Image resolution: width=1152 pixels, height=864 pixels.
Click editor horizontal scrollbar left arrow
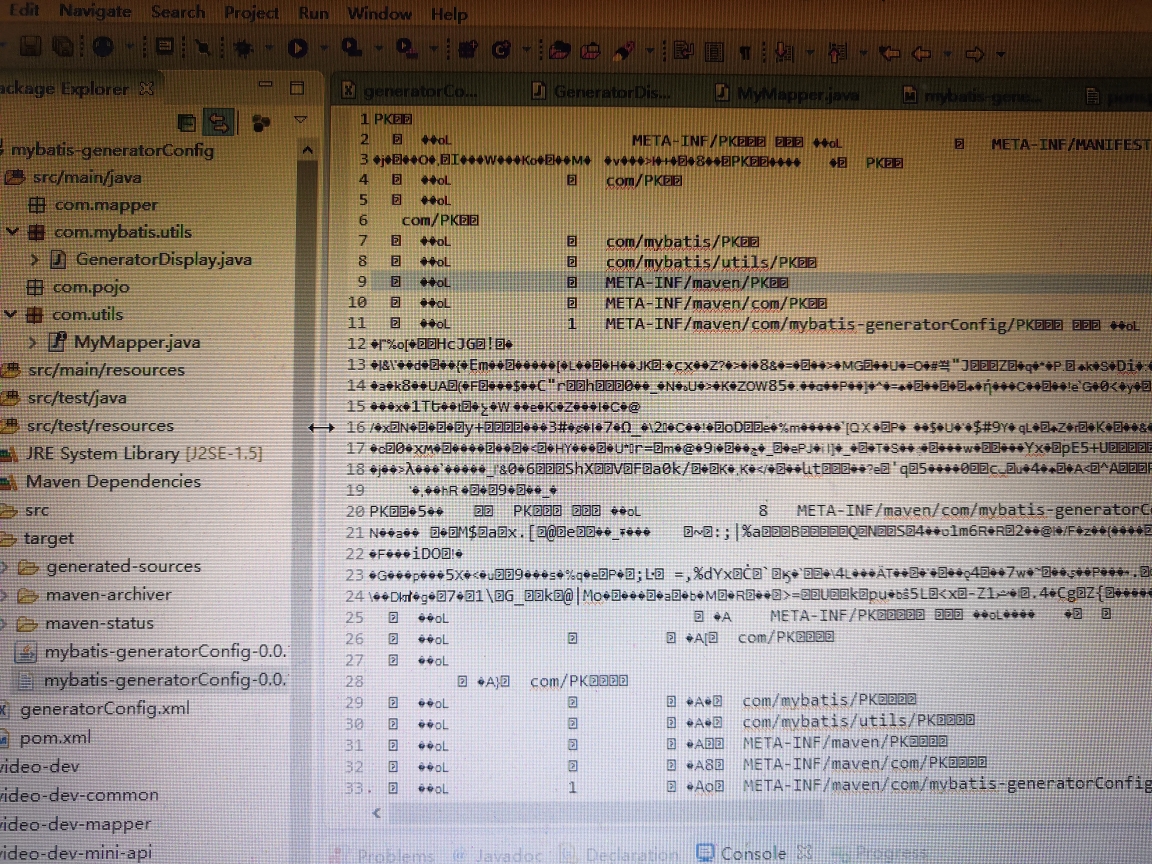(376, 813)
